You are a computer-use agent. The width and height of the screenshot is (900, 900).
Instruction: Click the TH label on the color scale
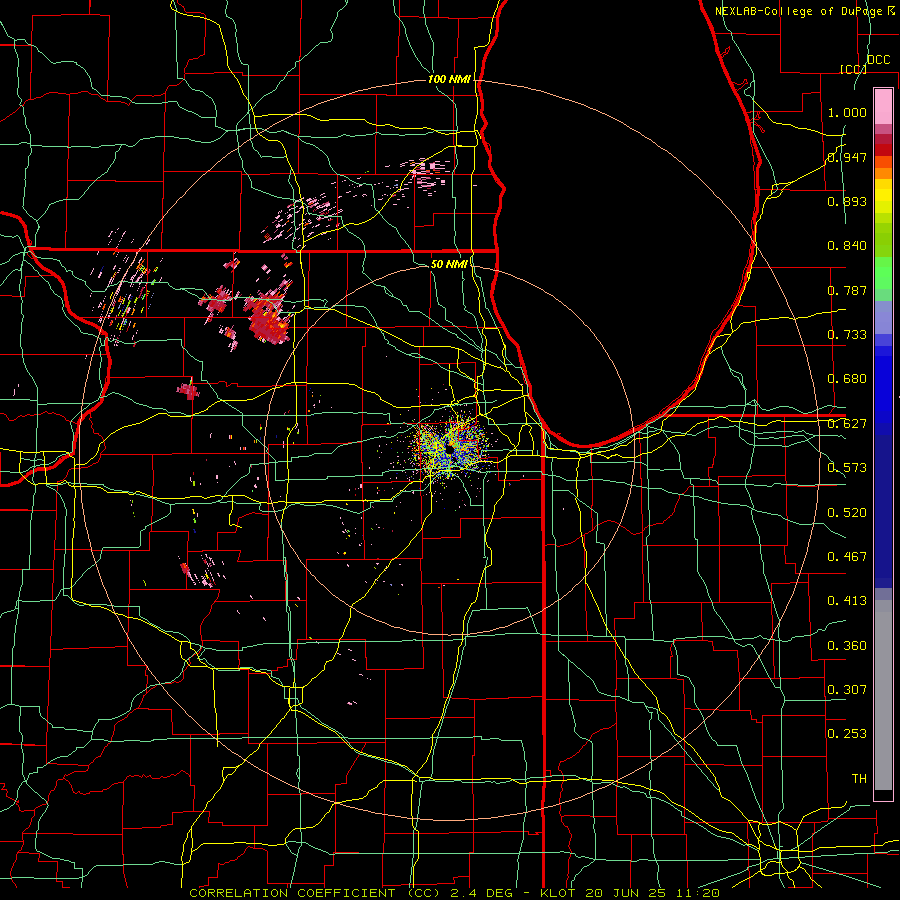859,779
